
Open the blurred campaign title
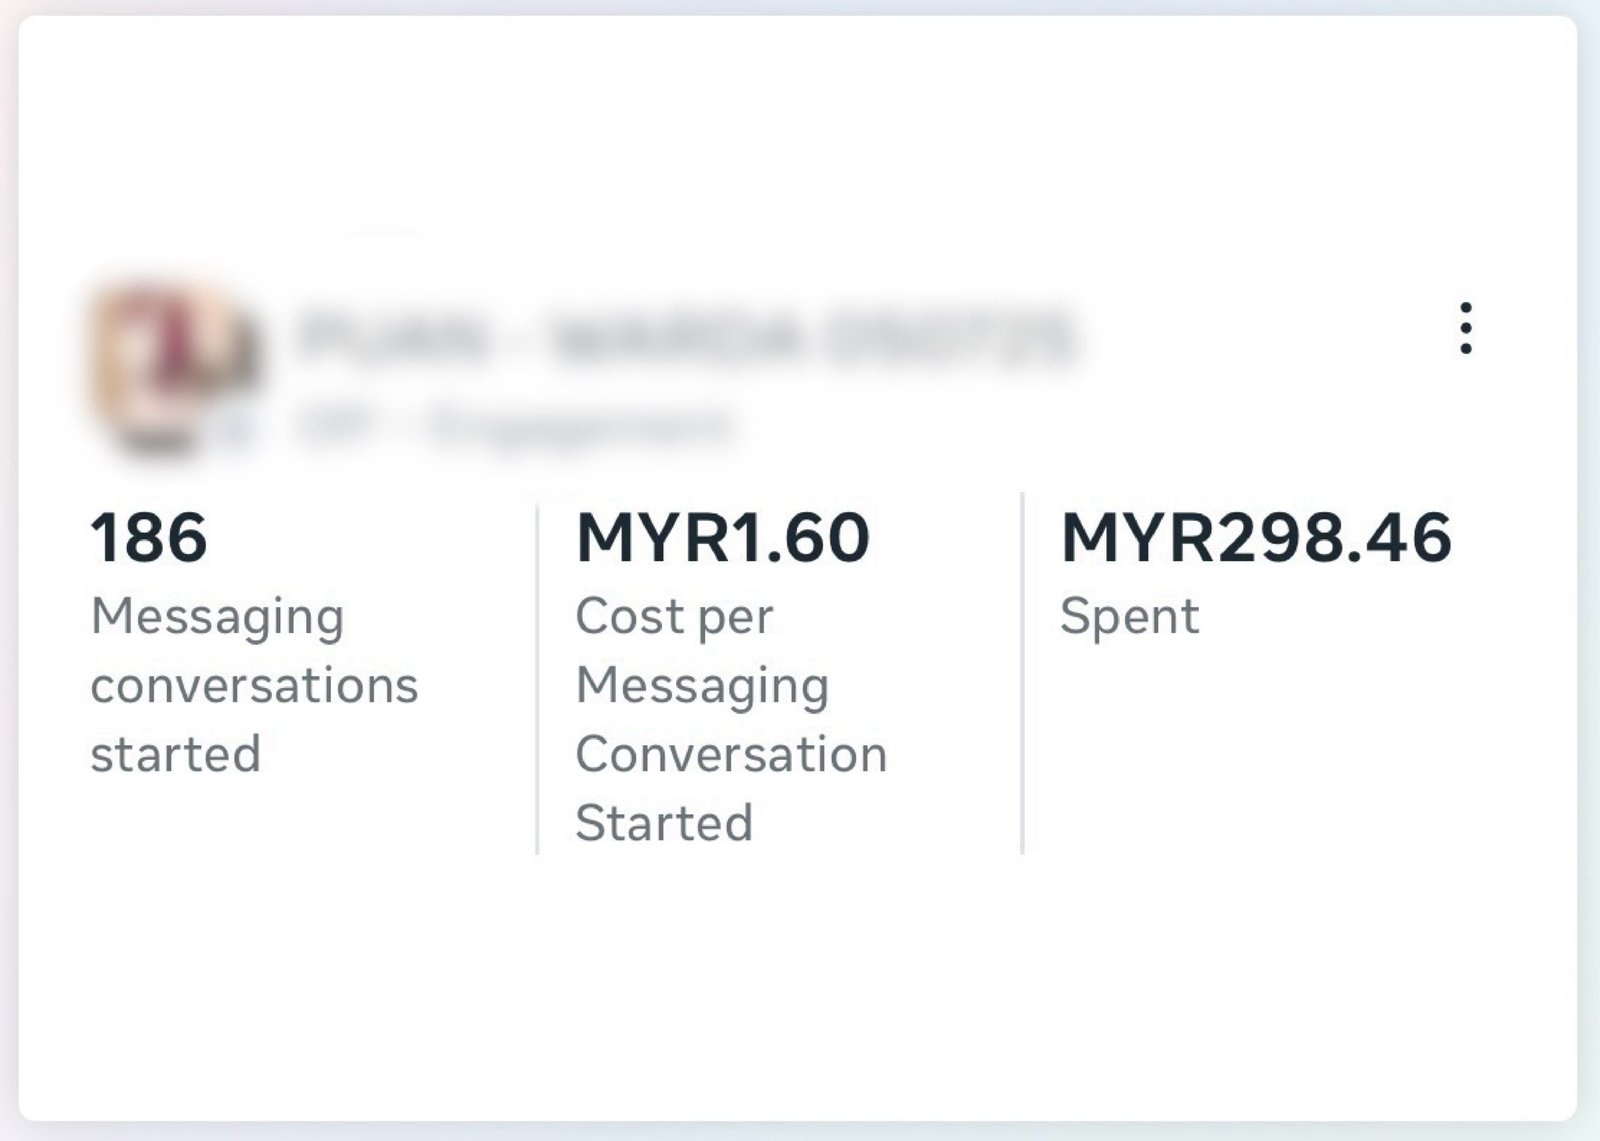coord(686,337)
